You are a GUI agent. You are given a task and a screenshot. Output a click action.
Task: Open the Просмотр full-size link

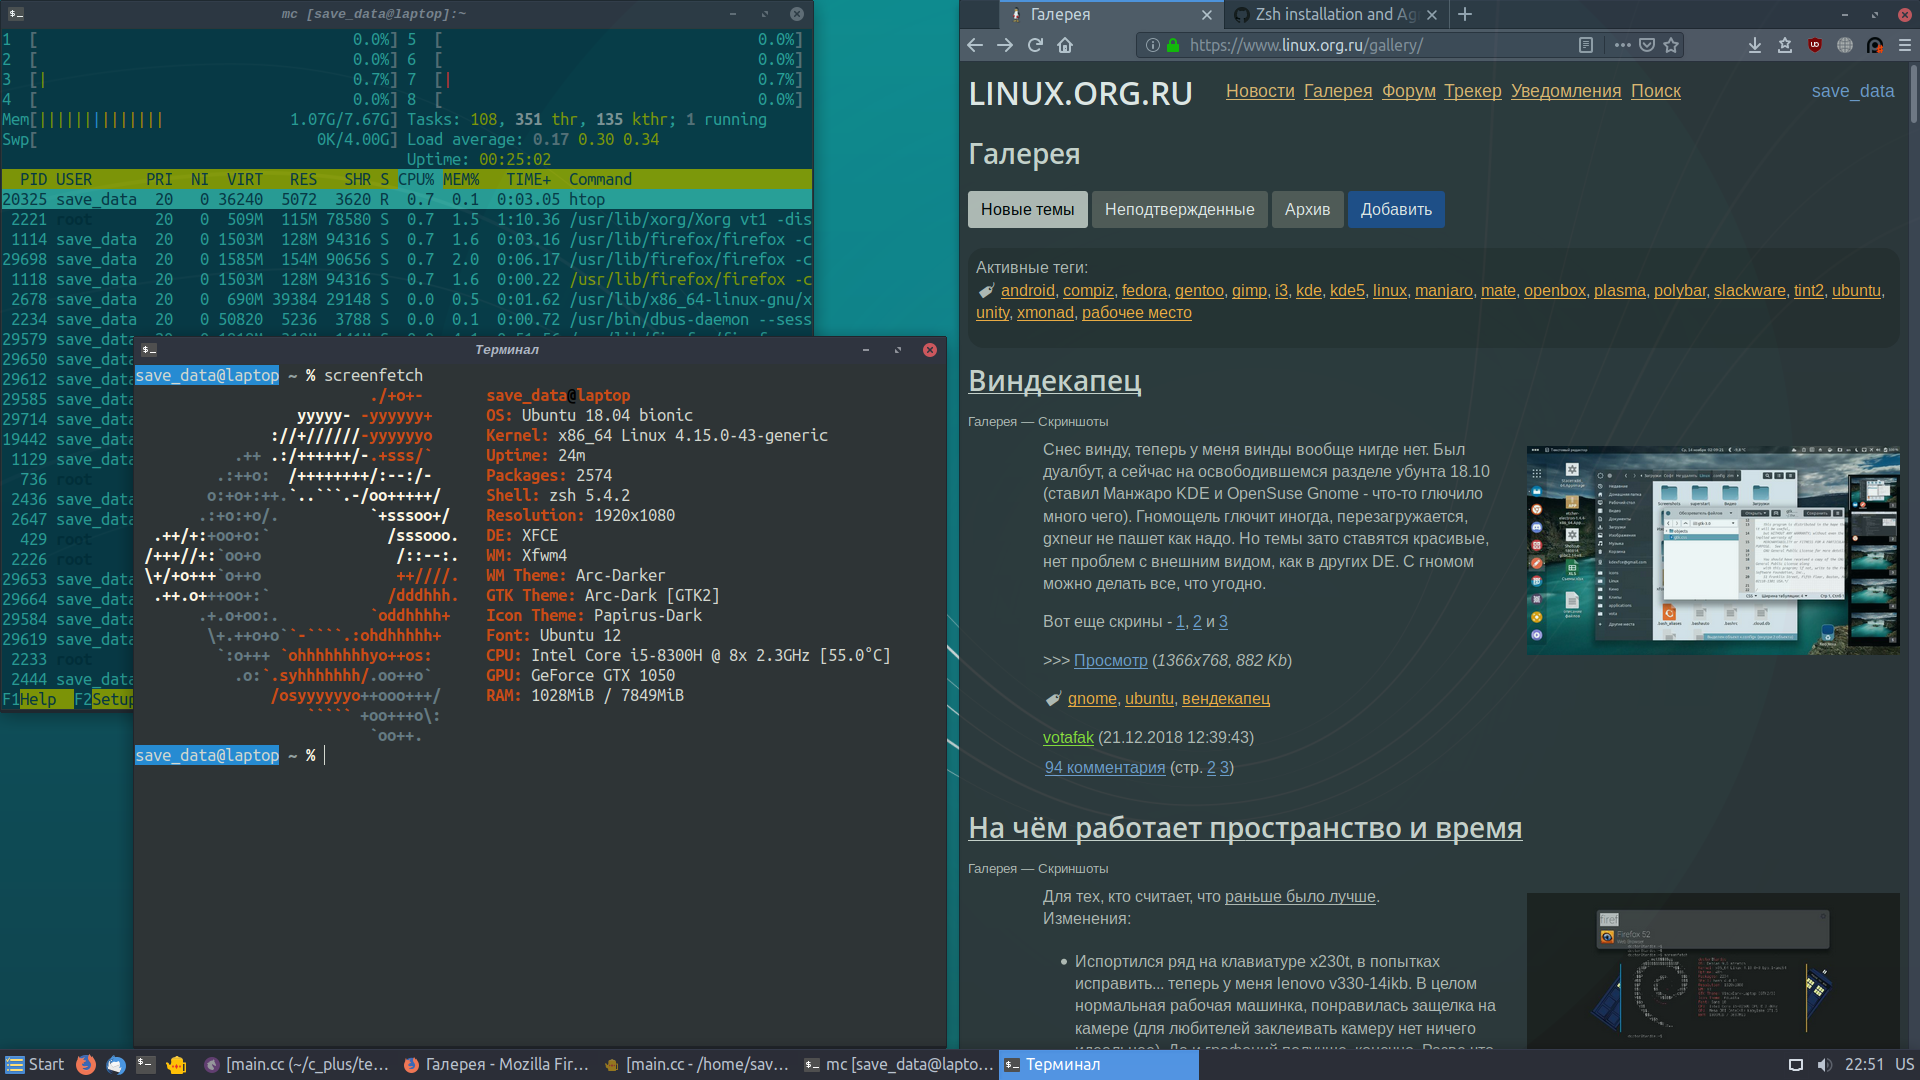tap(1110, 661)
